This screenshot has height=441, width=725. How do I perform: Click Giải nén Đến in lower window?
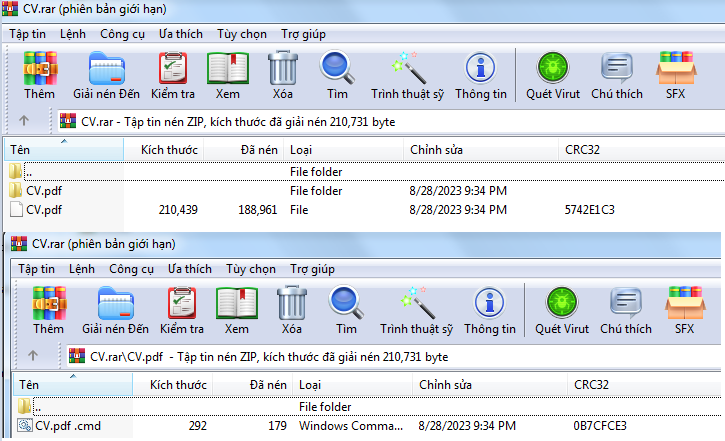(x=116, y=303)
